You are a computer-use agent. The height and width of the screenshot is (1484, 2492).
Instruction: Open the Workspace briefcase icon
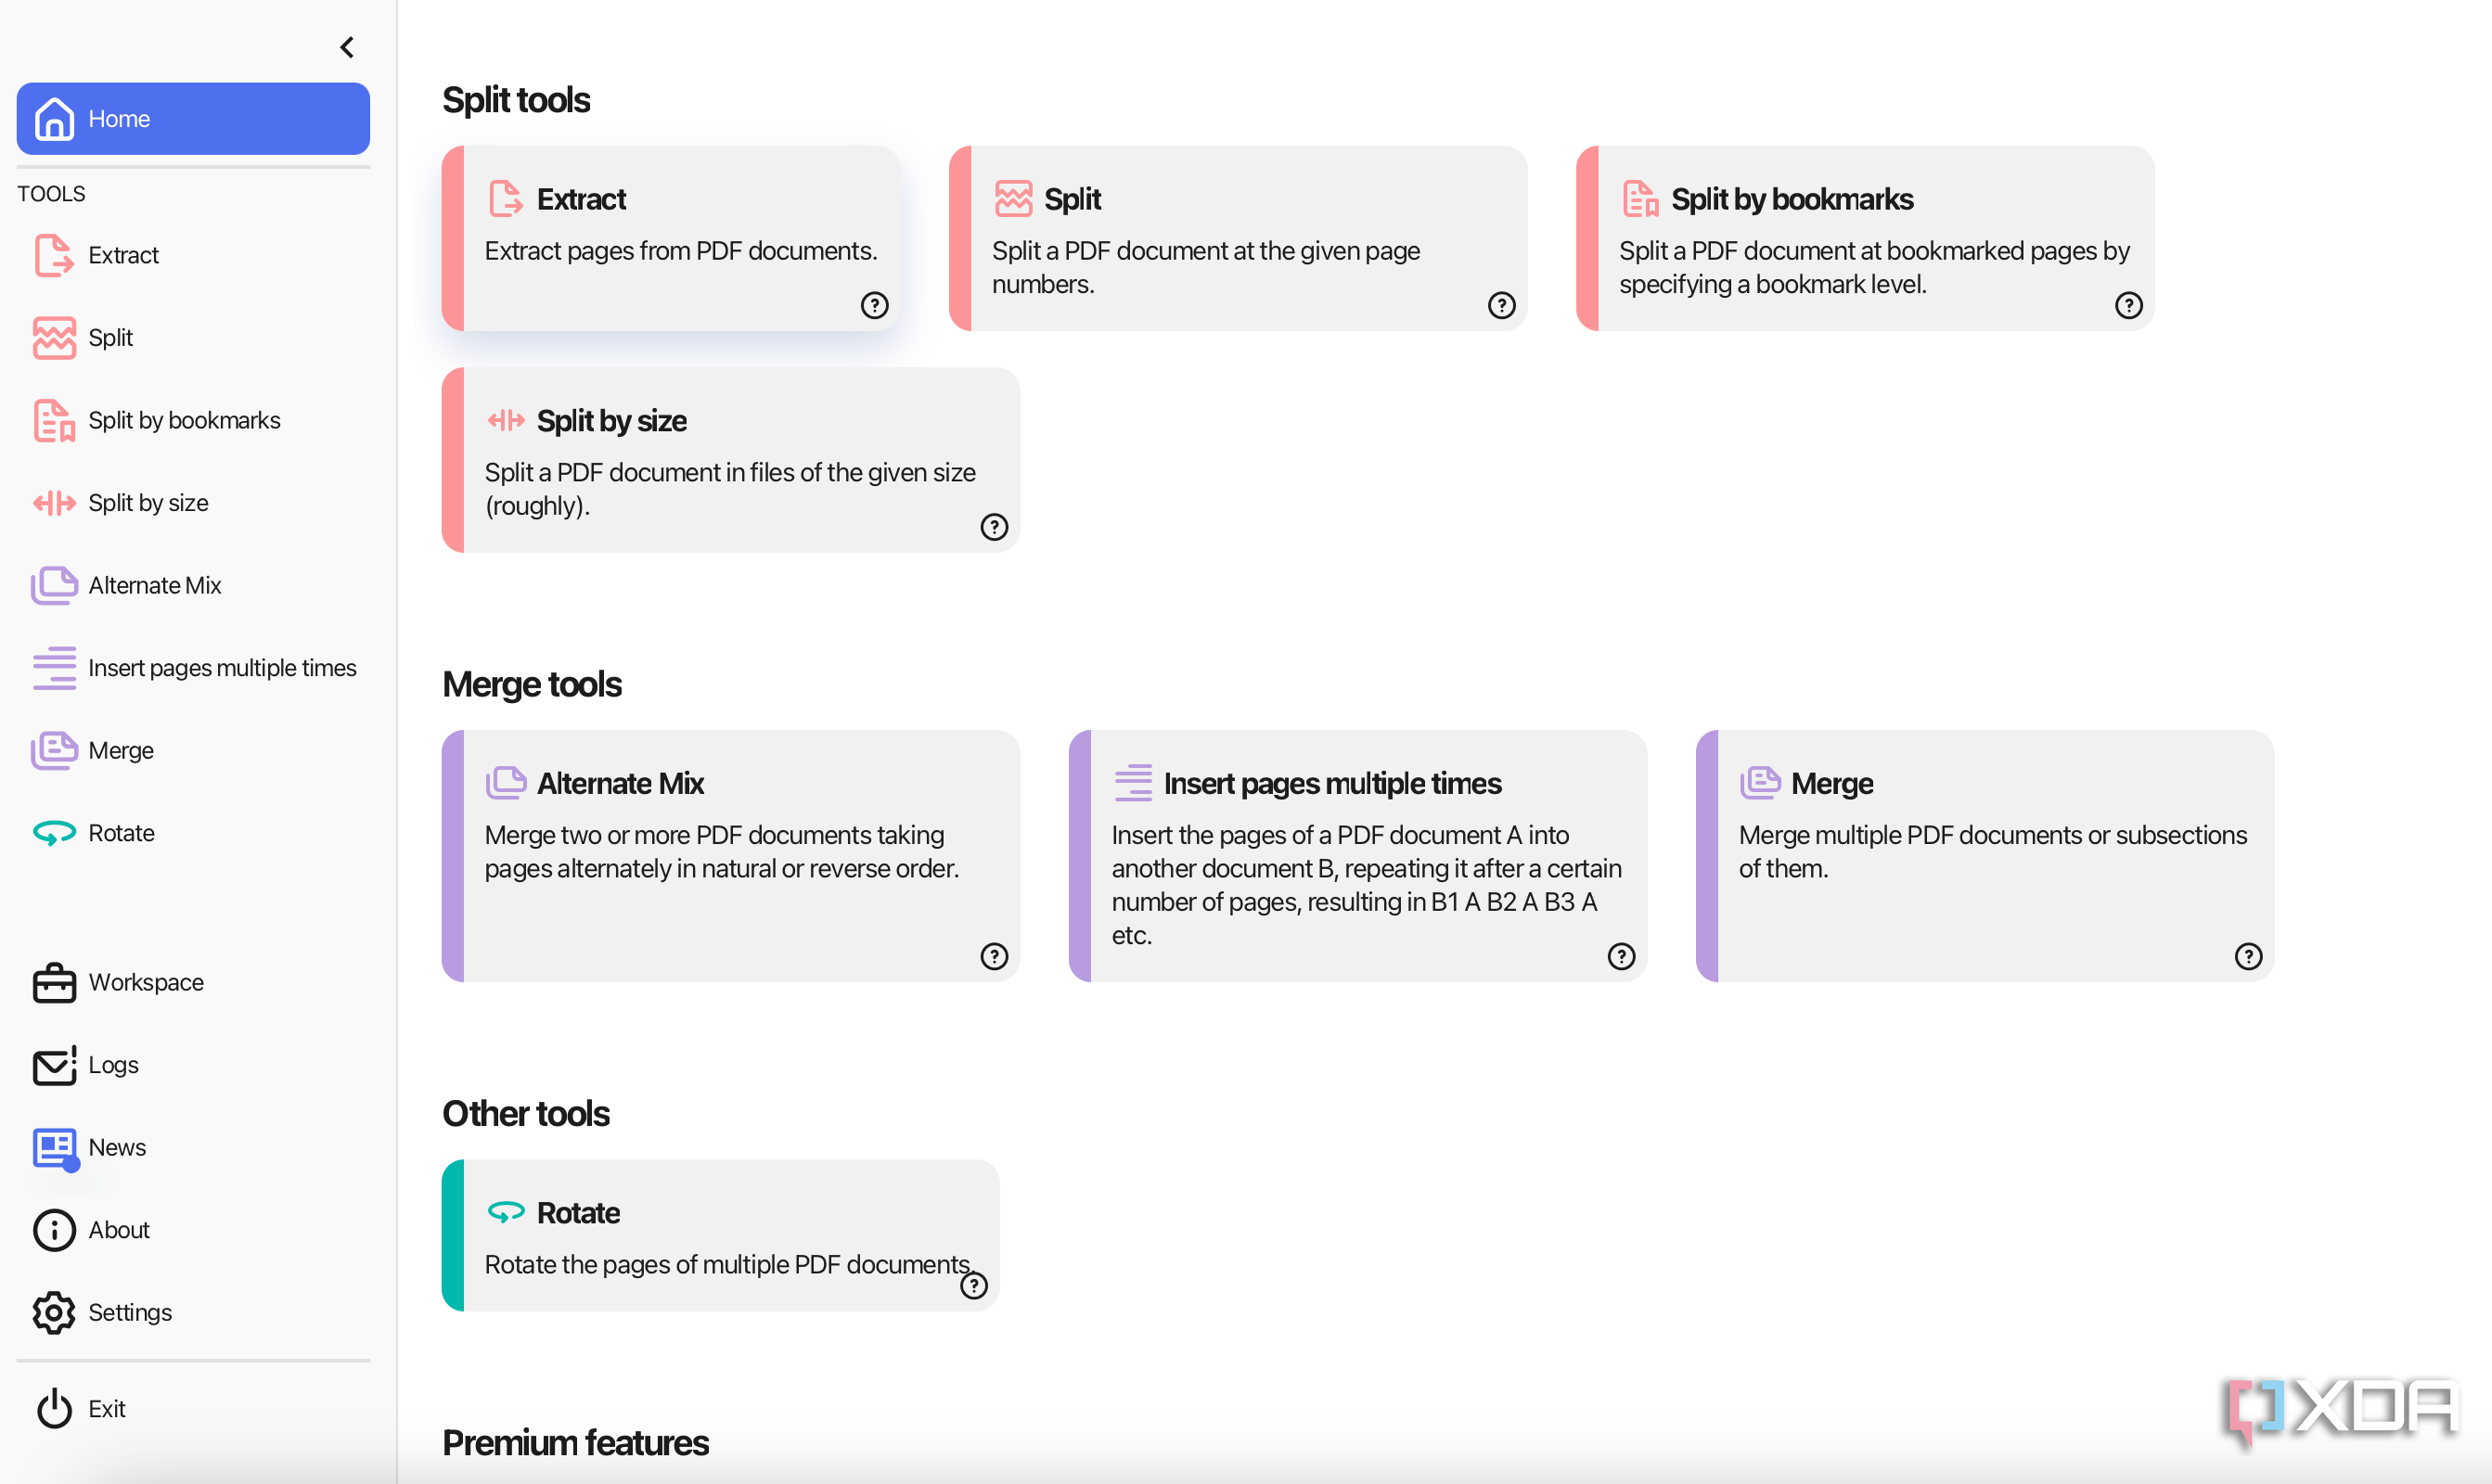(54, 982)
